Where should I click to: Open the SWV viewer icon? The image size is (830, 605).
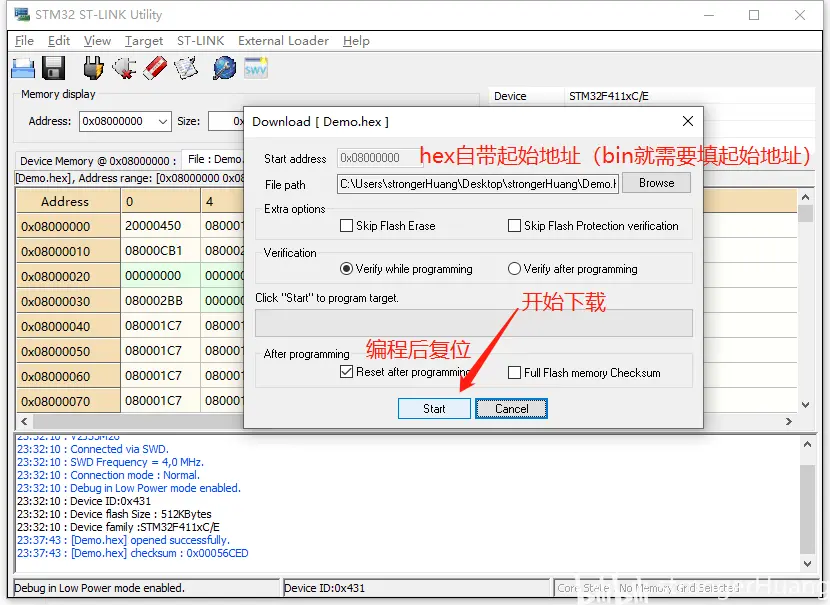[x=256, y=68]
